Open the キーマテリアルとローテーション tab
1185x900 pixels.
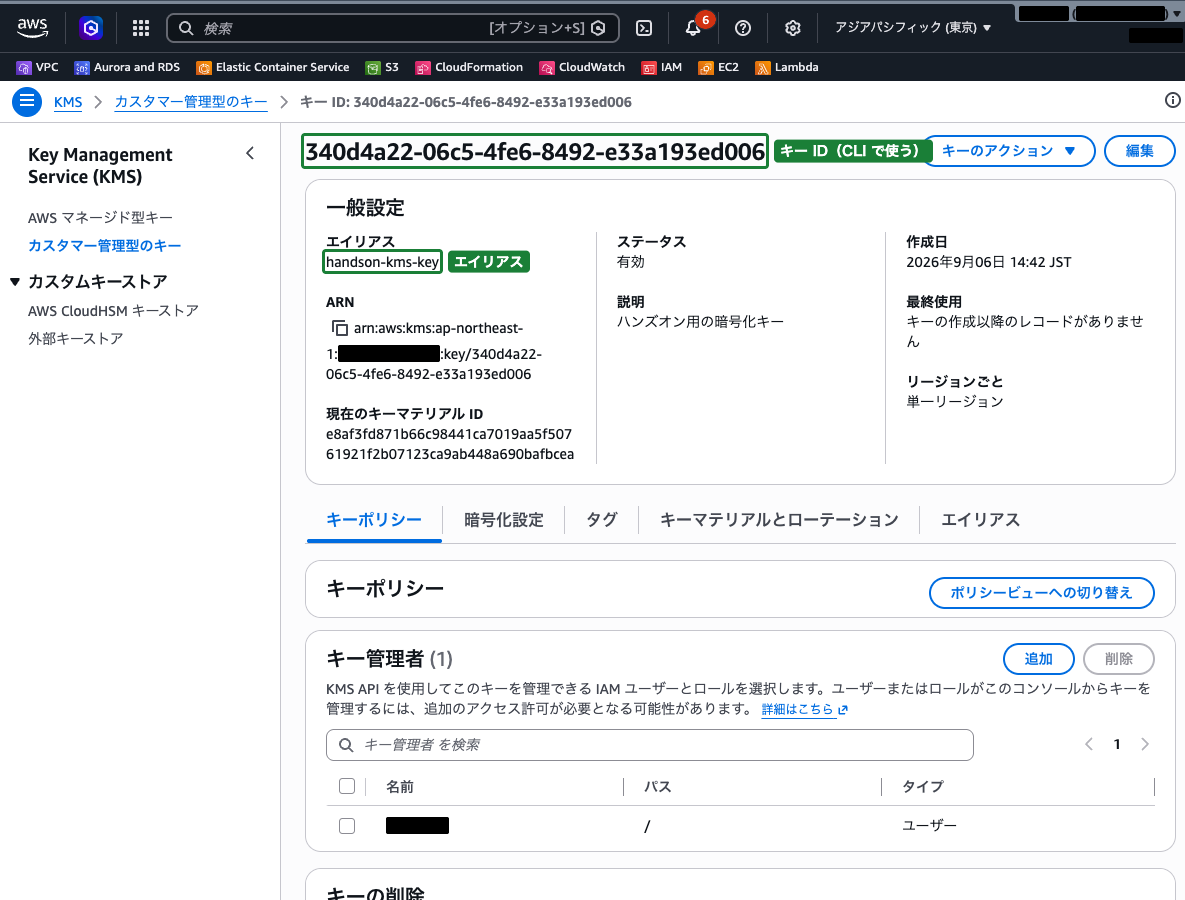(779, 520)
